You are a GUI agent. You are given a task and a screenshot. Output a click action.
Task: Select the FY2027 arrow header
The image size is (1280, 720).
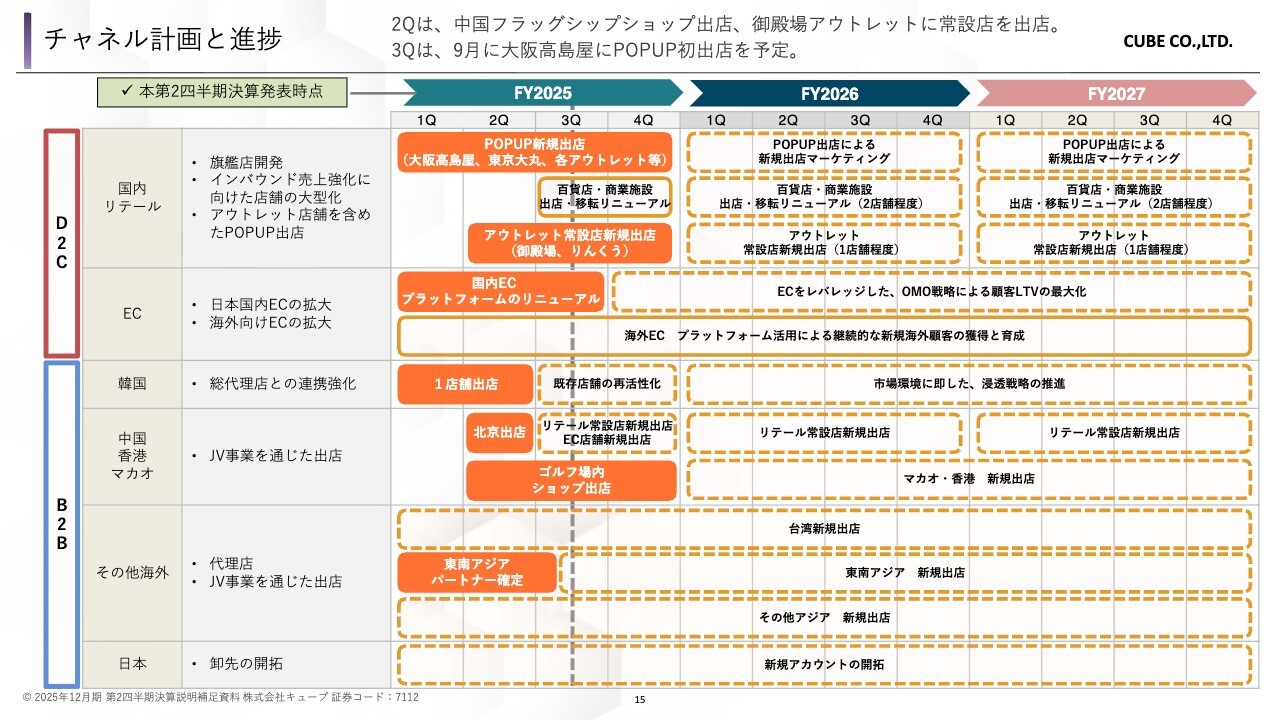tap(1116, 93)
